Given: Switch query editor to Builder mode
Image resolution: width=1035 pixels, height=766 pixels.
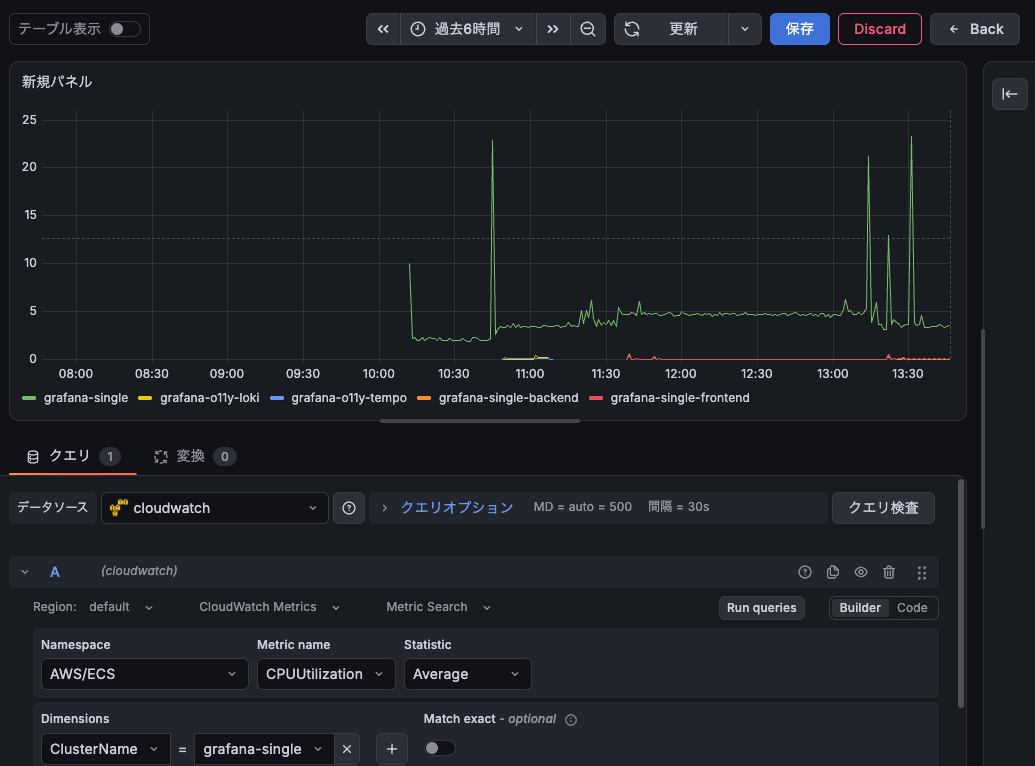Looking at the screenshot, I should click(859, 608).
